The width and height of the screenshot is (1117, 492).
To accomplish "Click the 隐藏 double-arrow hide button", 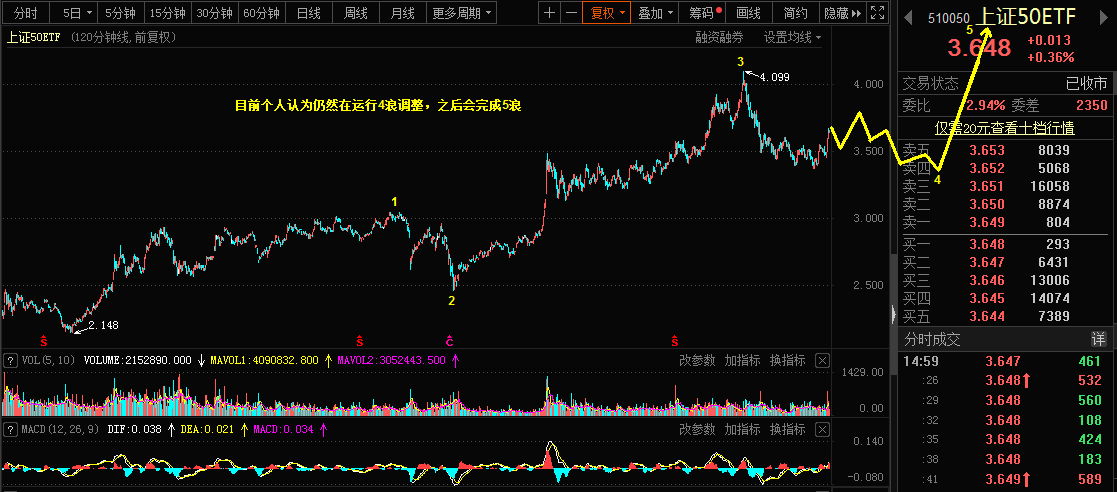I will [842, 13].
